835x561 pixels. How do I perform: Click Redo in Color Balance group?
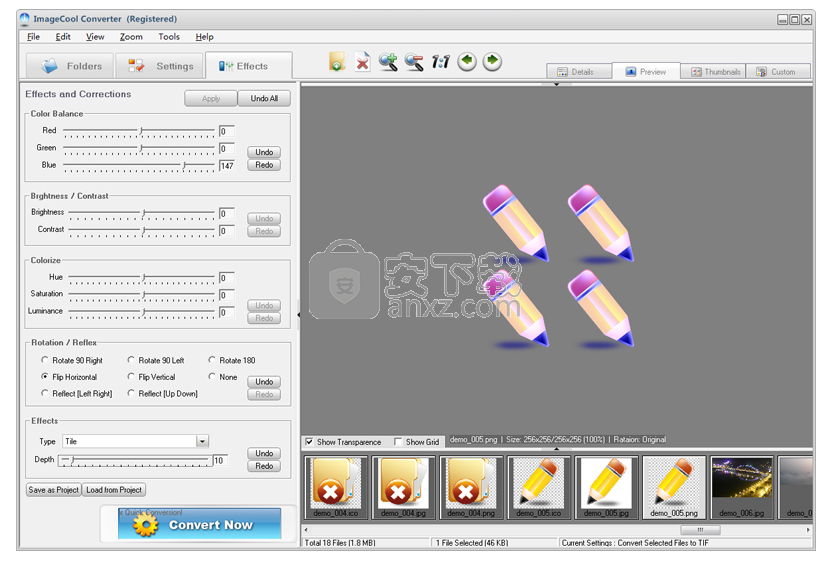point(264,165)
